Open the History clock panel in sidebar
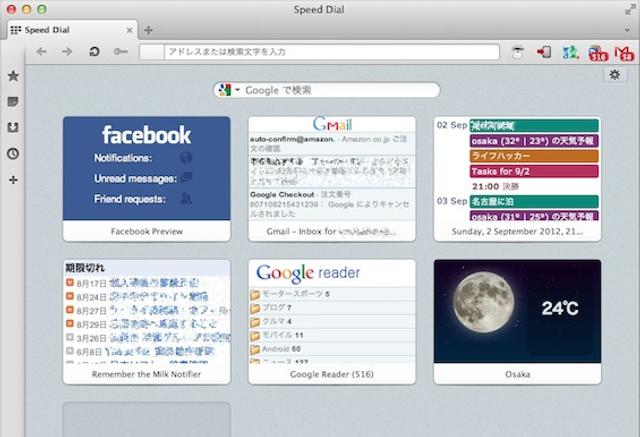The height and width of the screenshot is (437, 640). [x=13, y=154]
